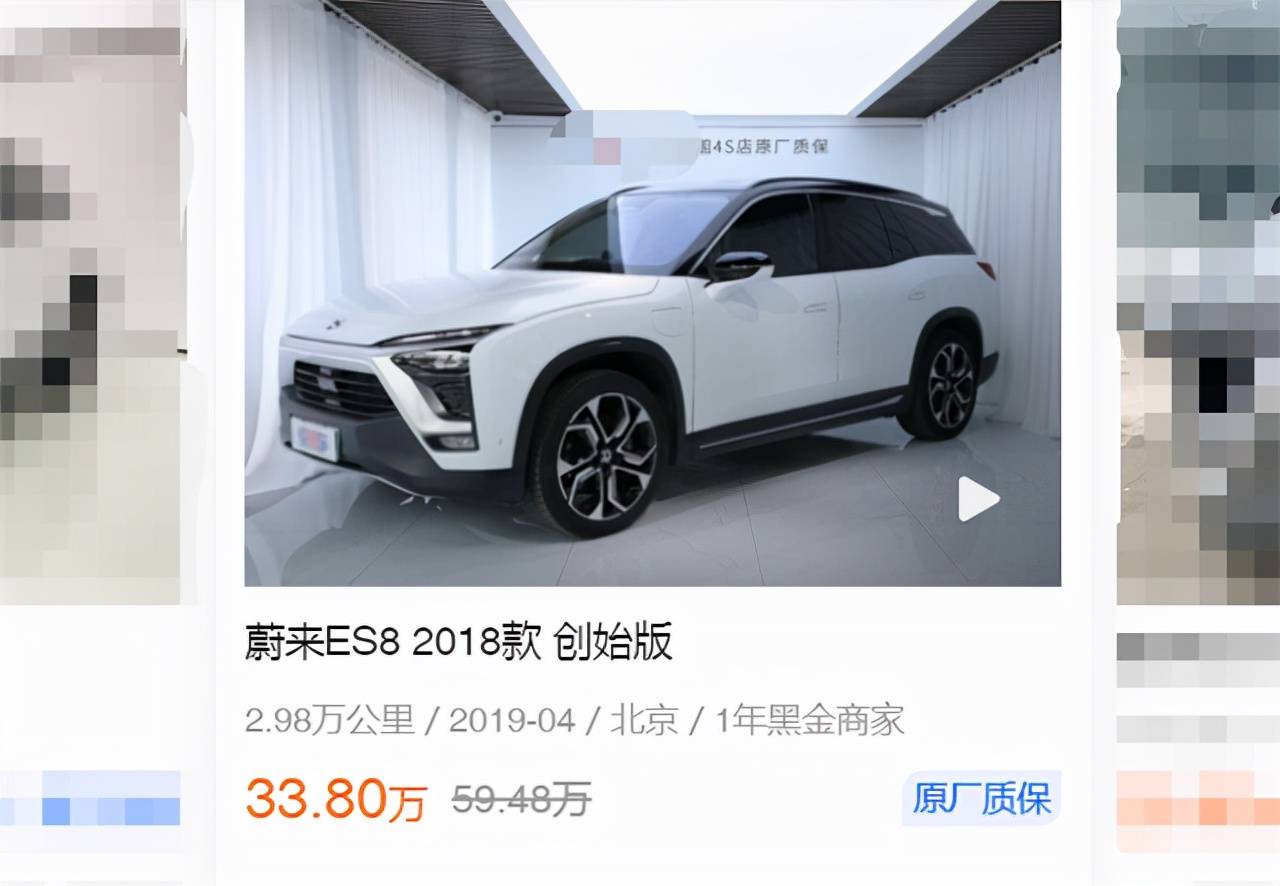Click the blurred orange price on right card
The height and width of the screenshot is (886, 1280).
pyautogui.click(x=1198, y=798)
